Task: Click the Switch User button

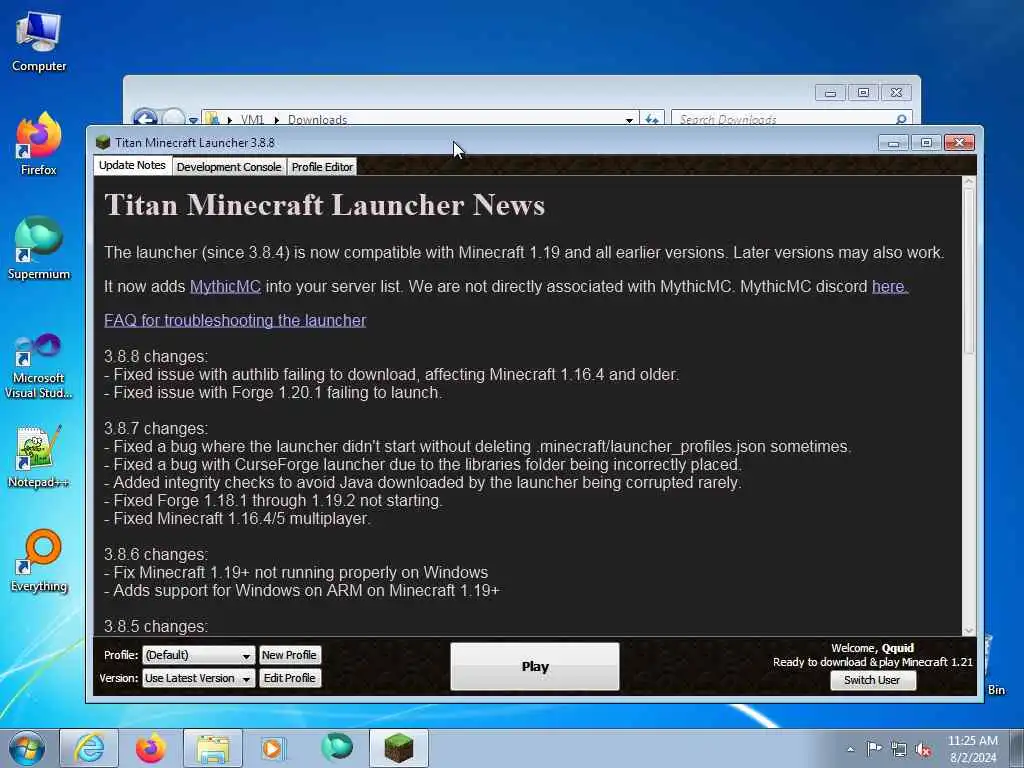Action: [x=872, y=680]
